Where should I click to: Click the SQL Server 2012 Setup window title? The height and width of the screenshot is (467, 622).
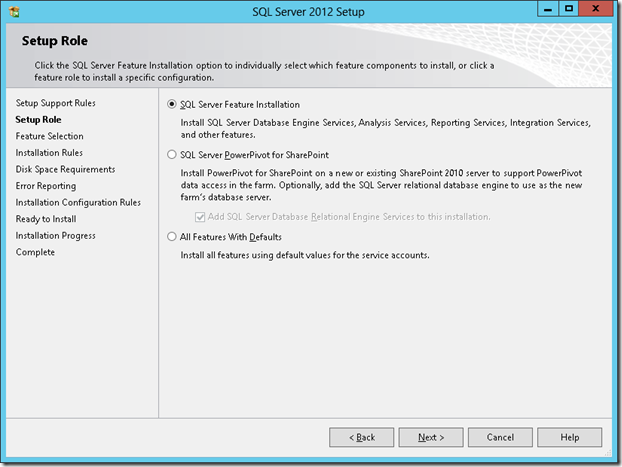coord(308,12)
